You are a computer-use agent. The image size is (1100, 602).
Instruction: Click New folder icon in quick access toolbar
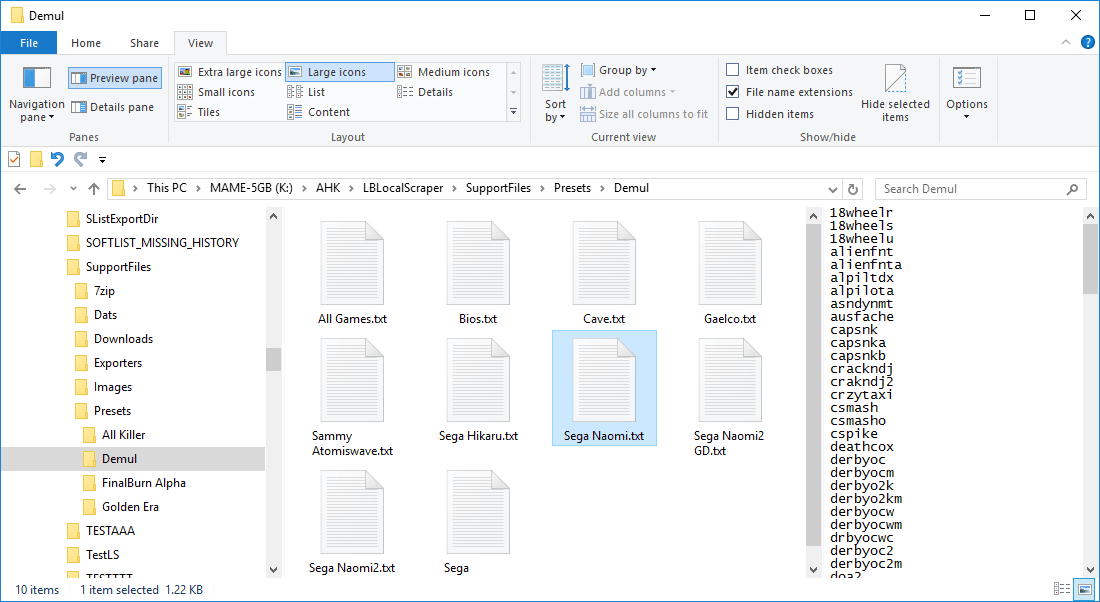coord(36,159)
